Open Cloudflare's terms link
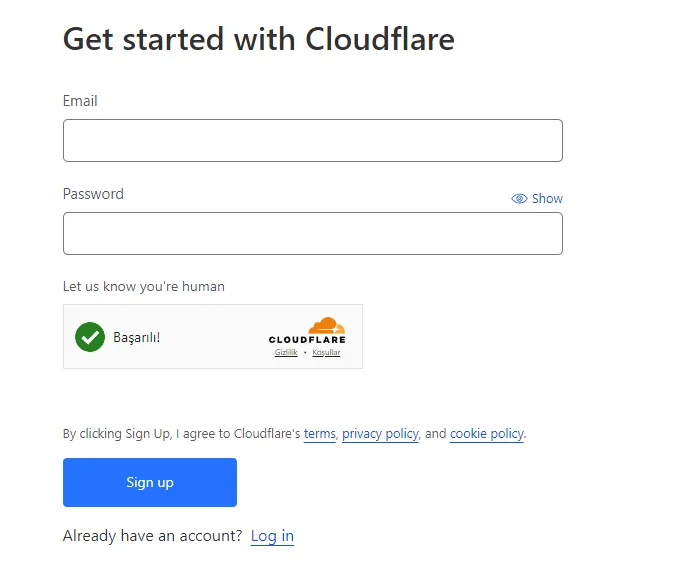The height and width of the screenshot is (582, 696). 319,434
